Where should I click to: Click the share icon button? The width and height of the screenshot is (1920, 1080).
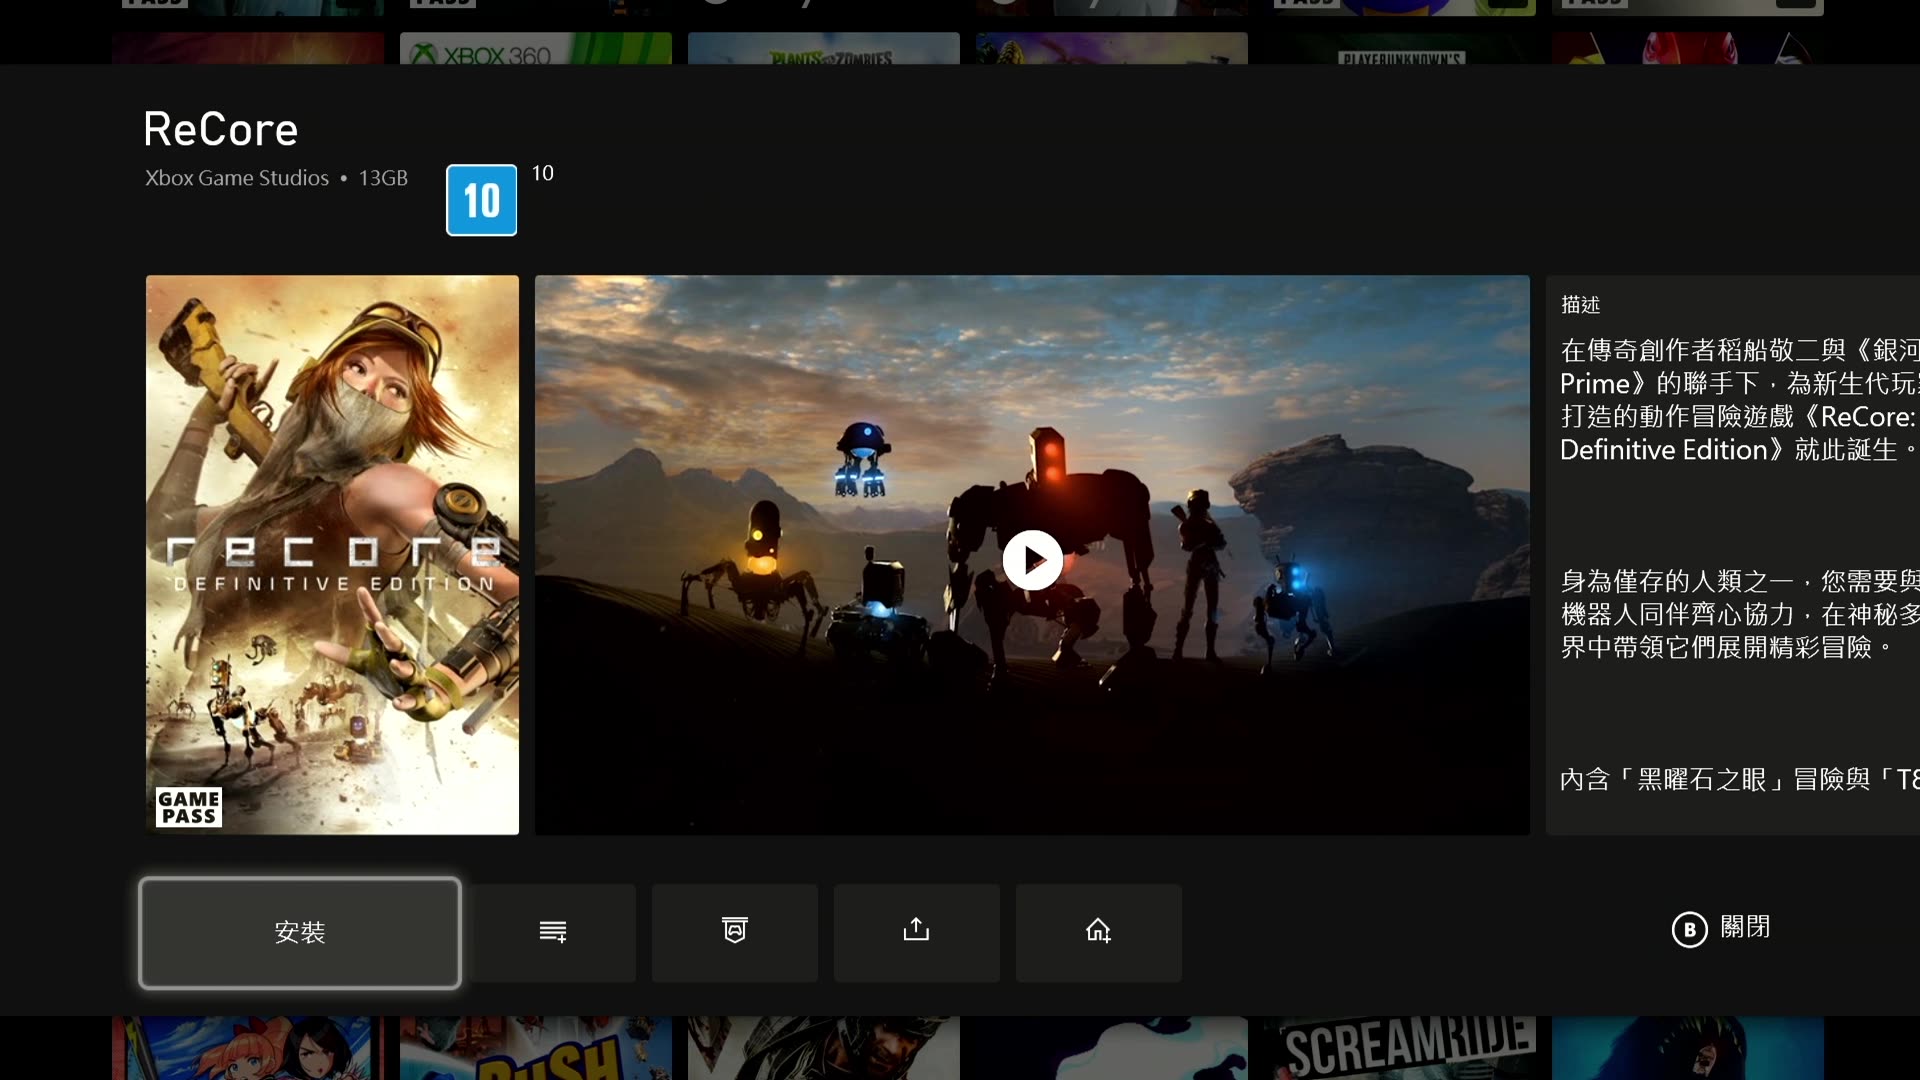pyautogui.click(x=916, y=932)
